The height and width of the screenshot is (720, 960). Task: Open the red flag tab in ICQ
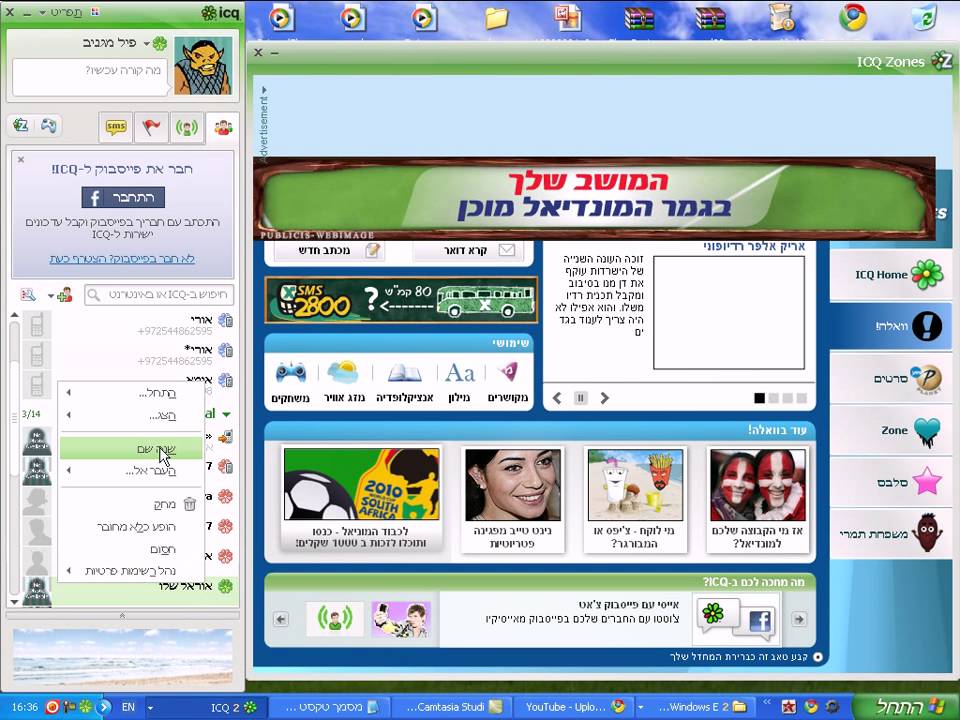[151, 127]
